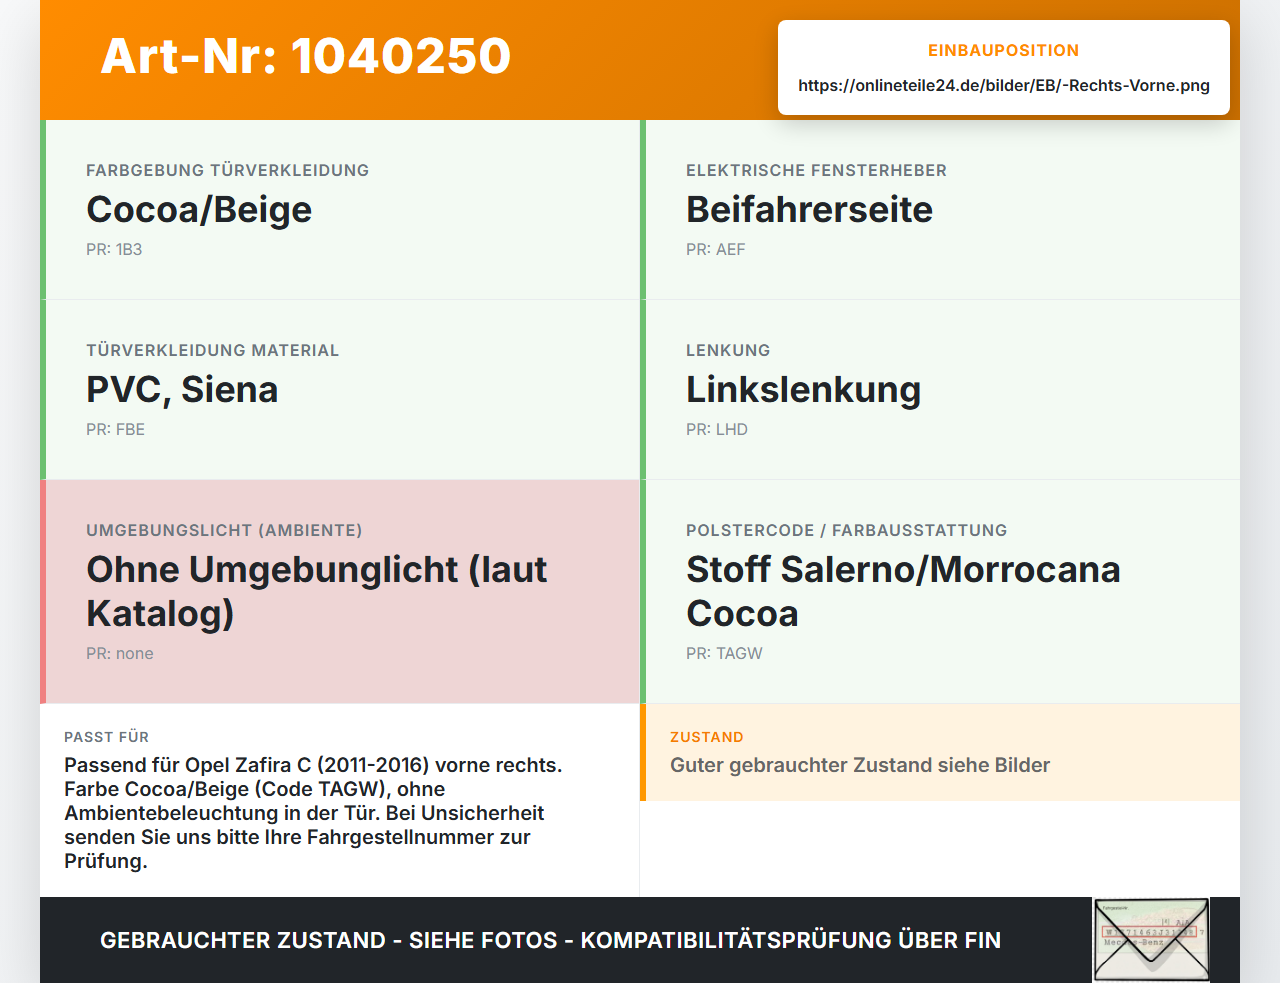Select the PR: FBE code
The height and width of the screenshot is (983, 1280).
pos(116,429)
